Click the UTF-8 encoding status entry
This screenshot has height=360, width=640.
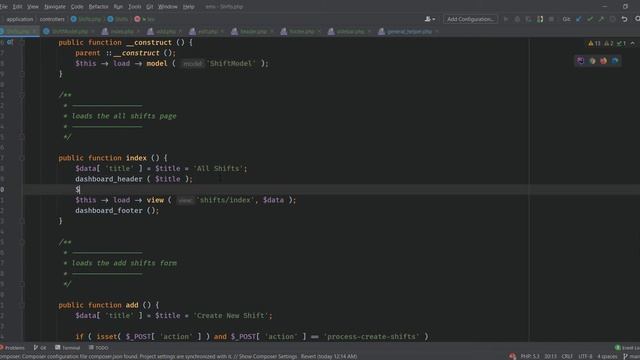[x=585, y=356]
